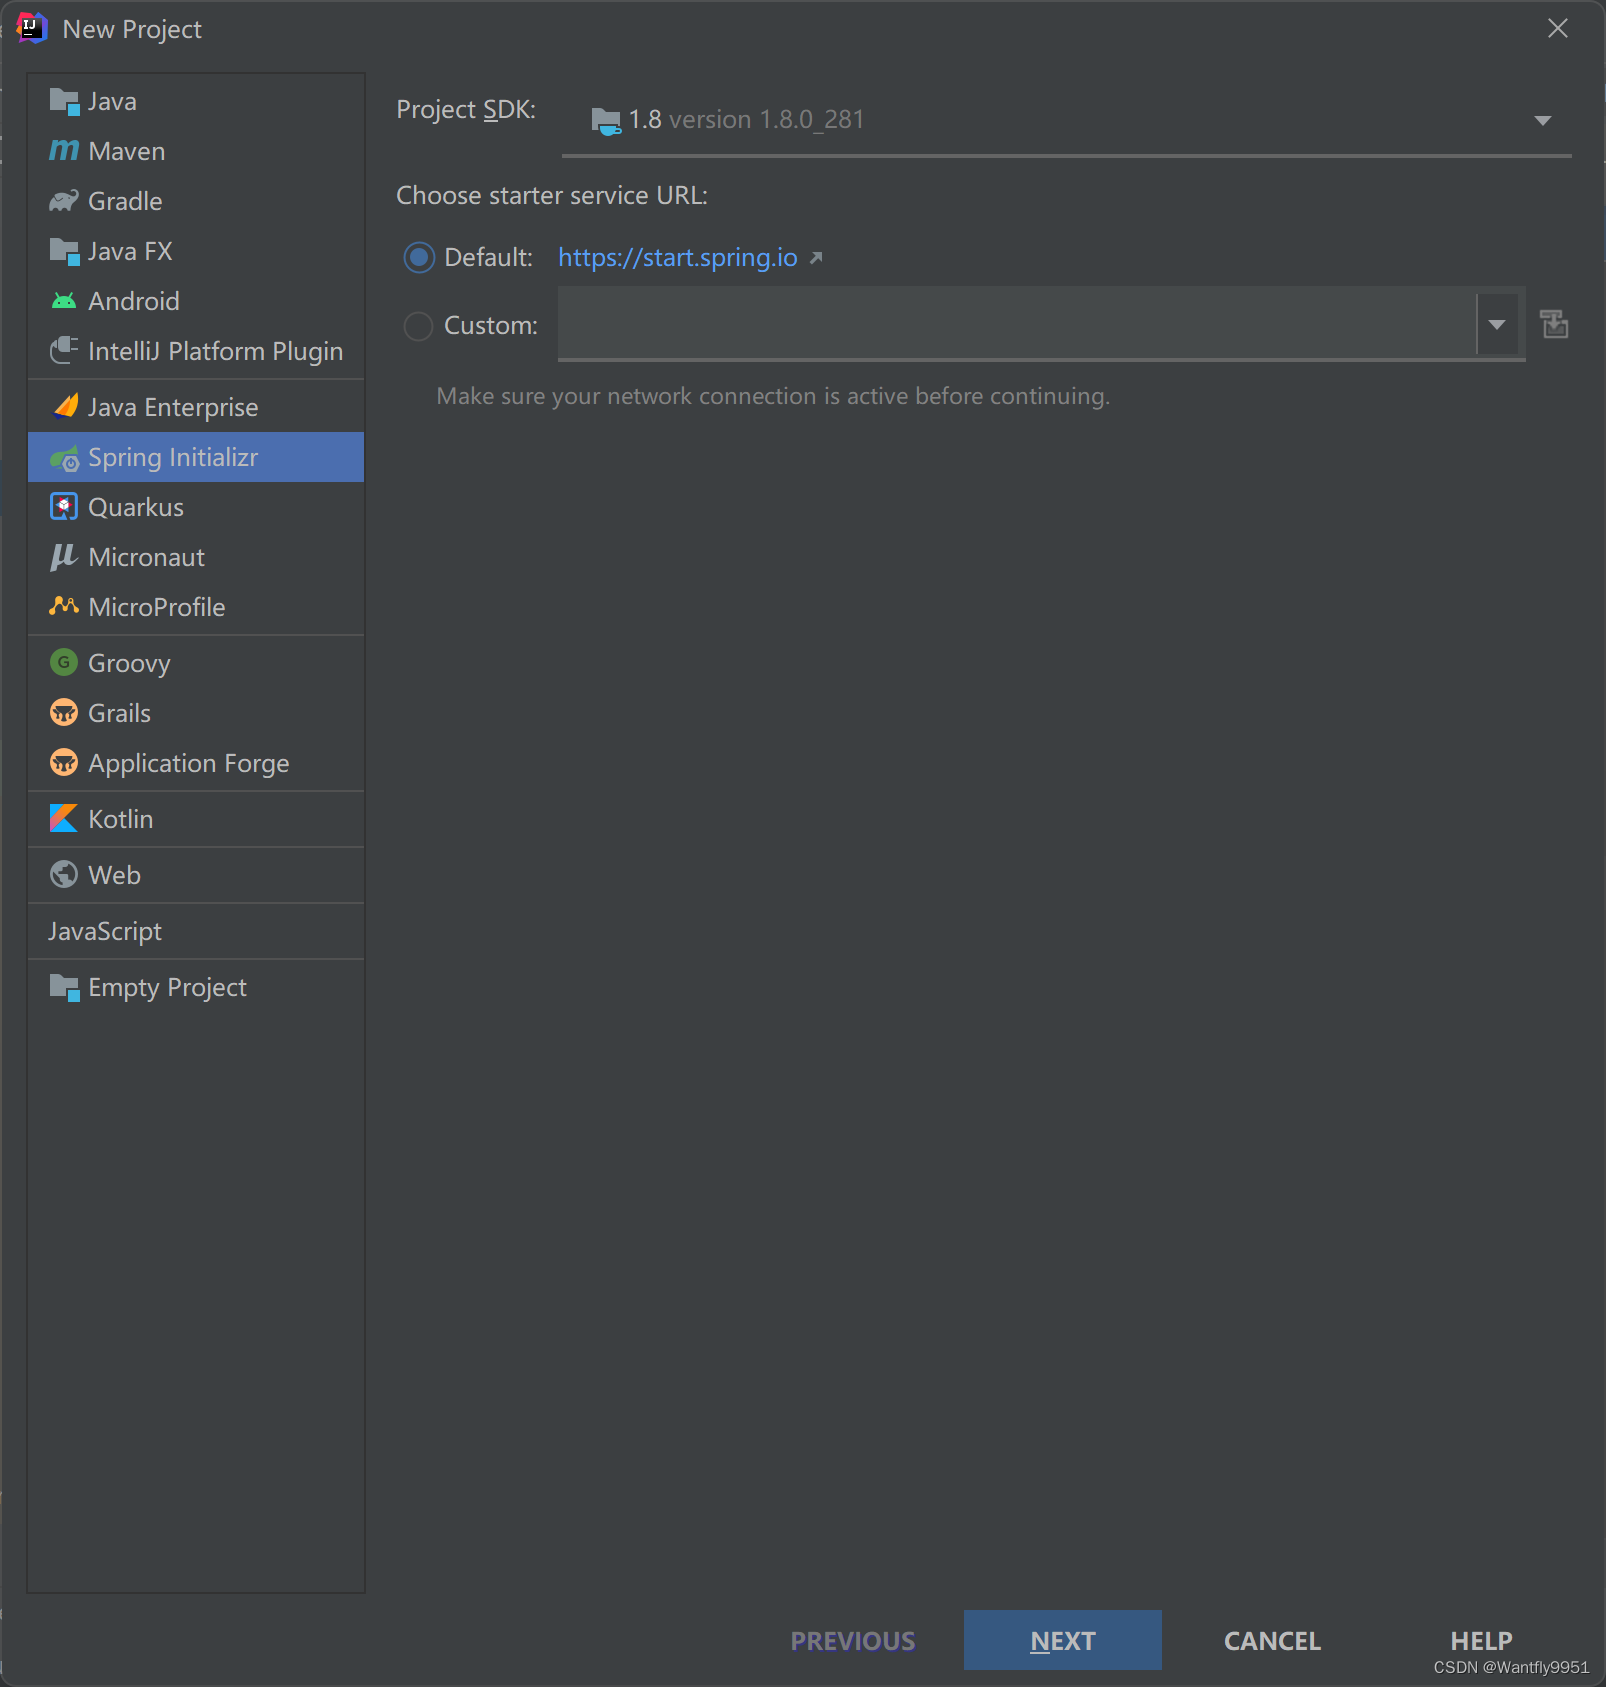Click the '1.8 version 1.8.0_281' SDK value

[746, 120]
